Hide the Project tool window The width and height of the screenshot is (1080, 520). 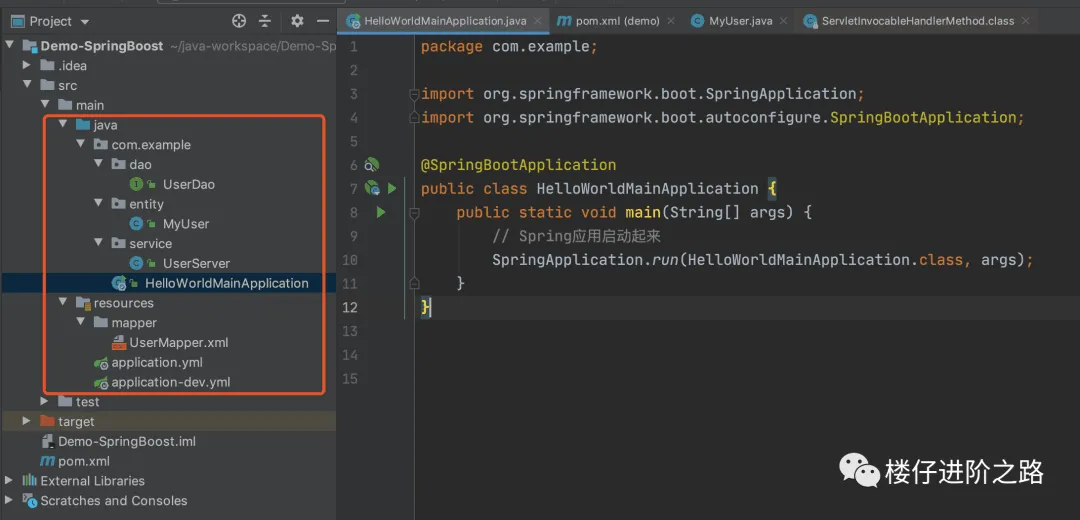point(322,21)
